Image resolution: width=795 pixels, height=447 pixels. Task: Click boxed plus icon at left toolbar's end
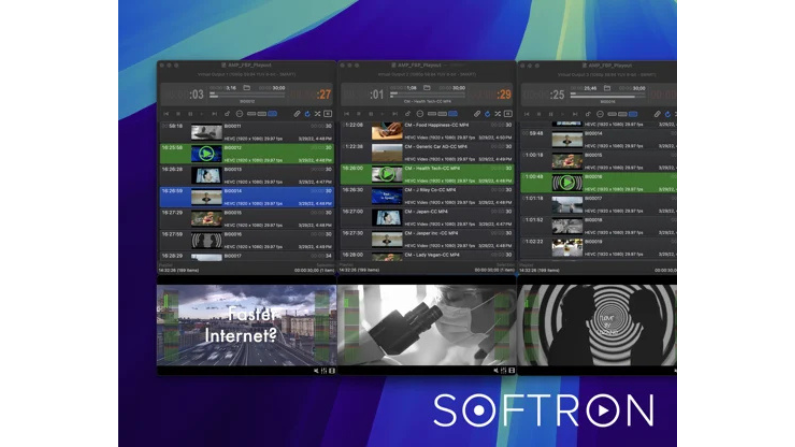pyautogui.click(x=328, y=114)
